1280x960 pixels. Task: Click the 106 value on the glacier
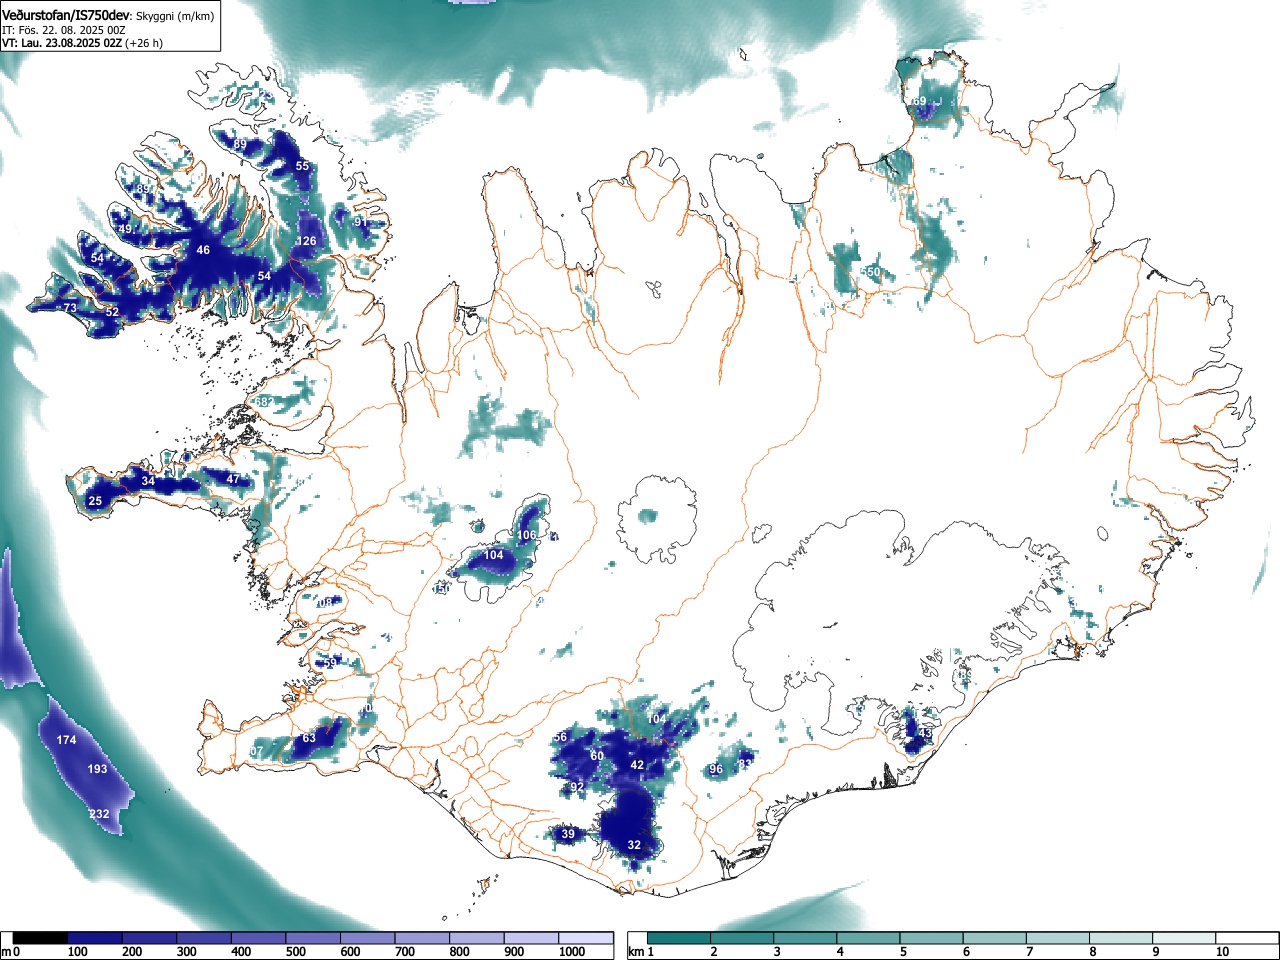click(x=527, y=535)
